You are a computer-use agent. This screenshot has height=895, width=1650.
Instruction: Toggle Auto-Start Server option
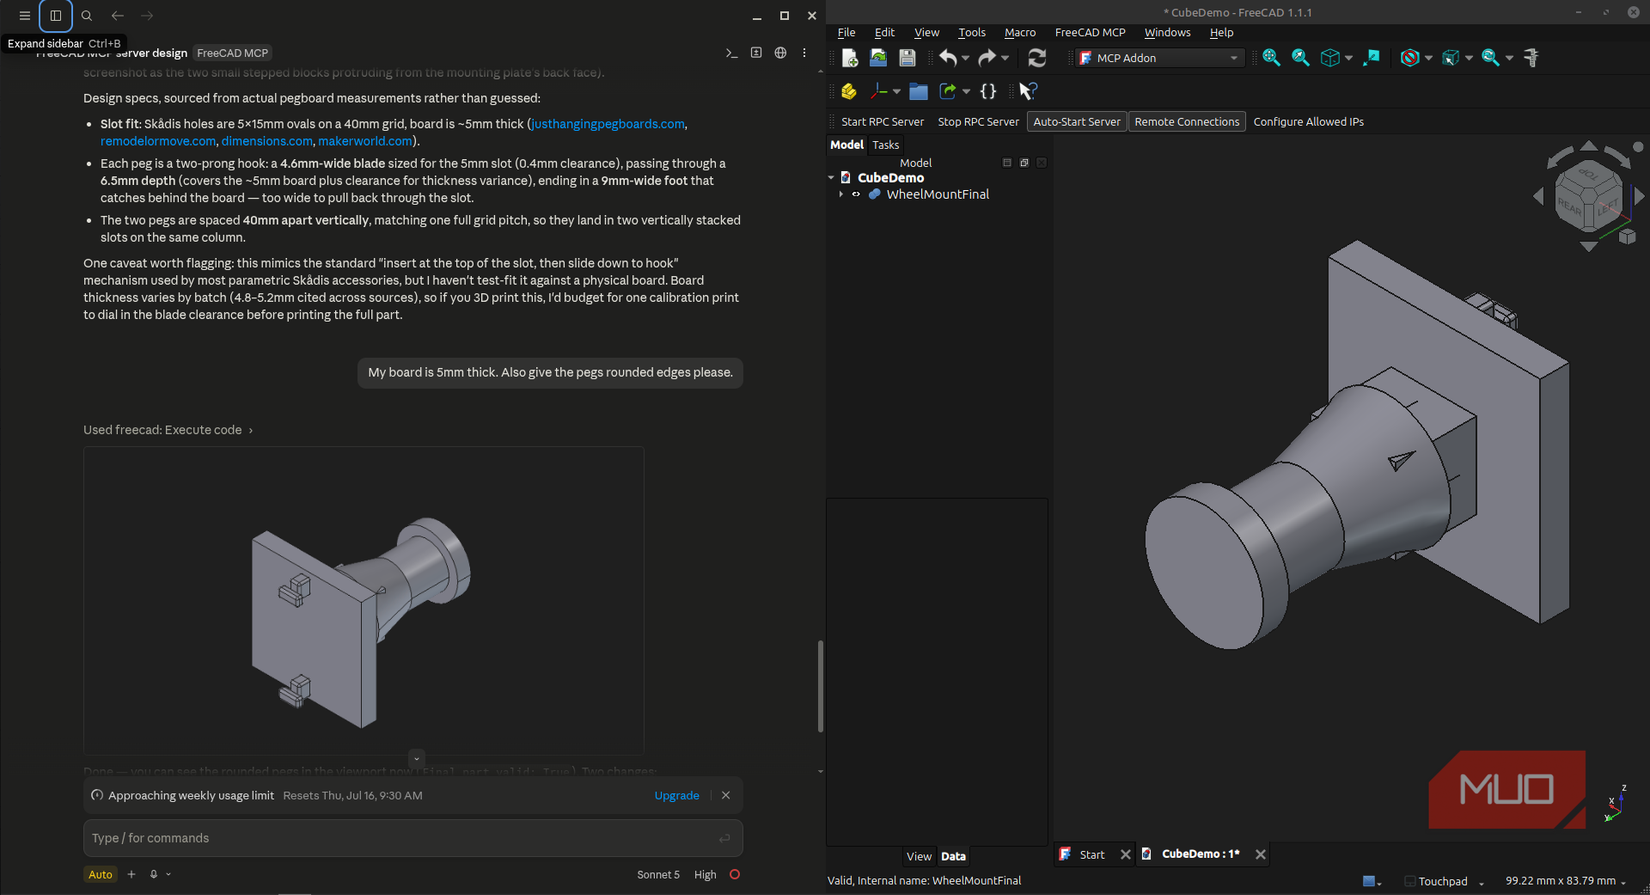pos(1076,122)
